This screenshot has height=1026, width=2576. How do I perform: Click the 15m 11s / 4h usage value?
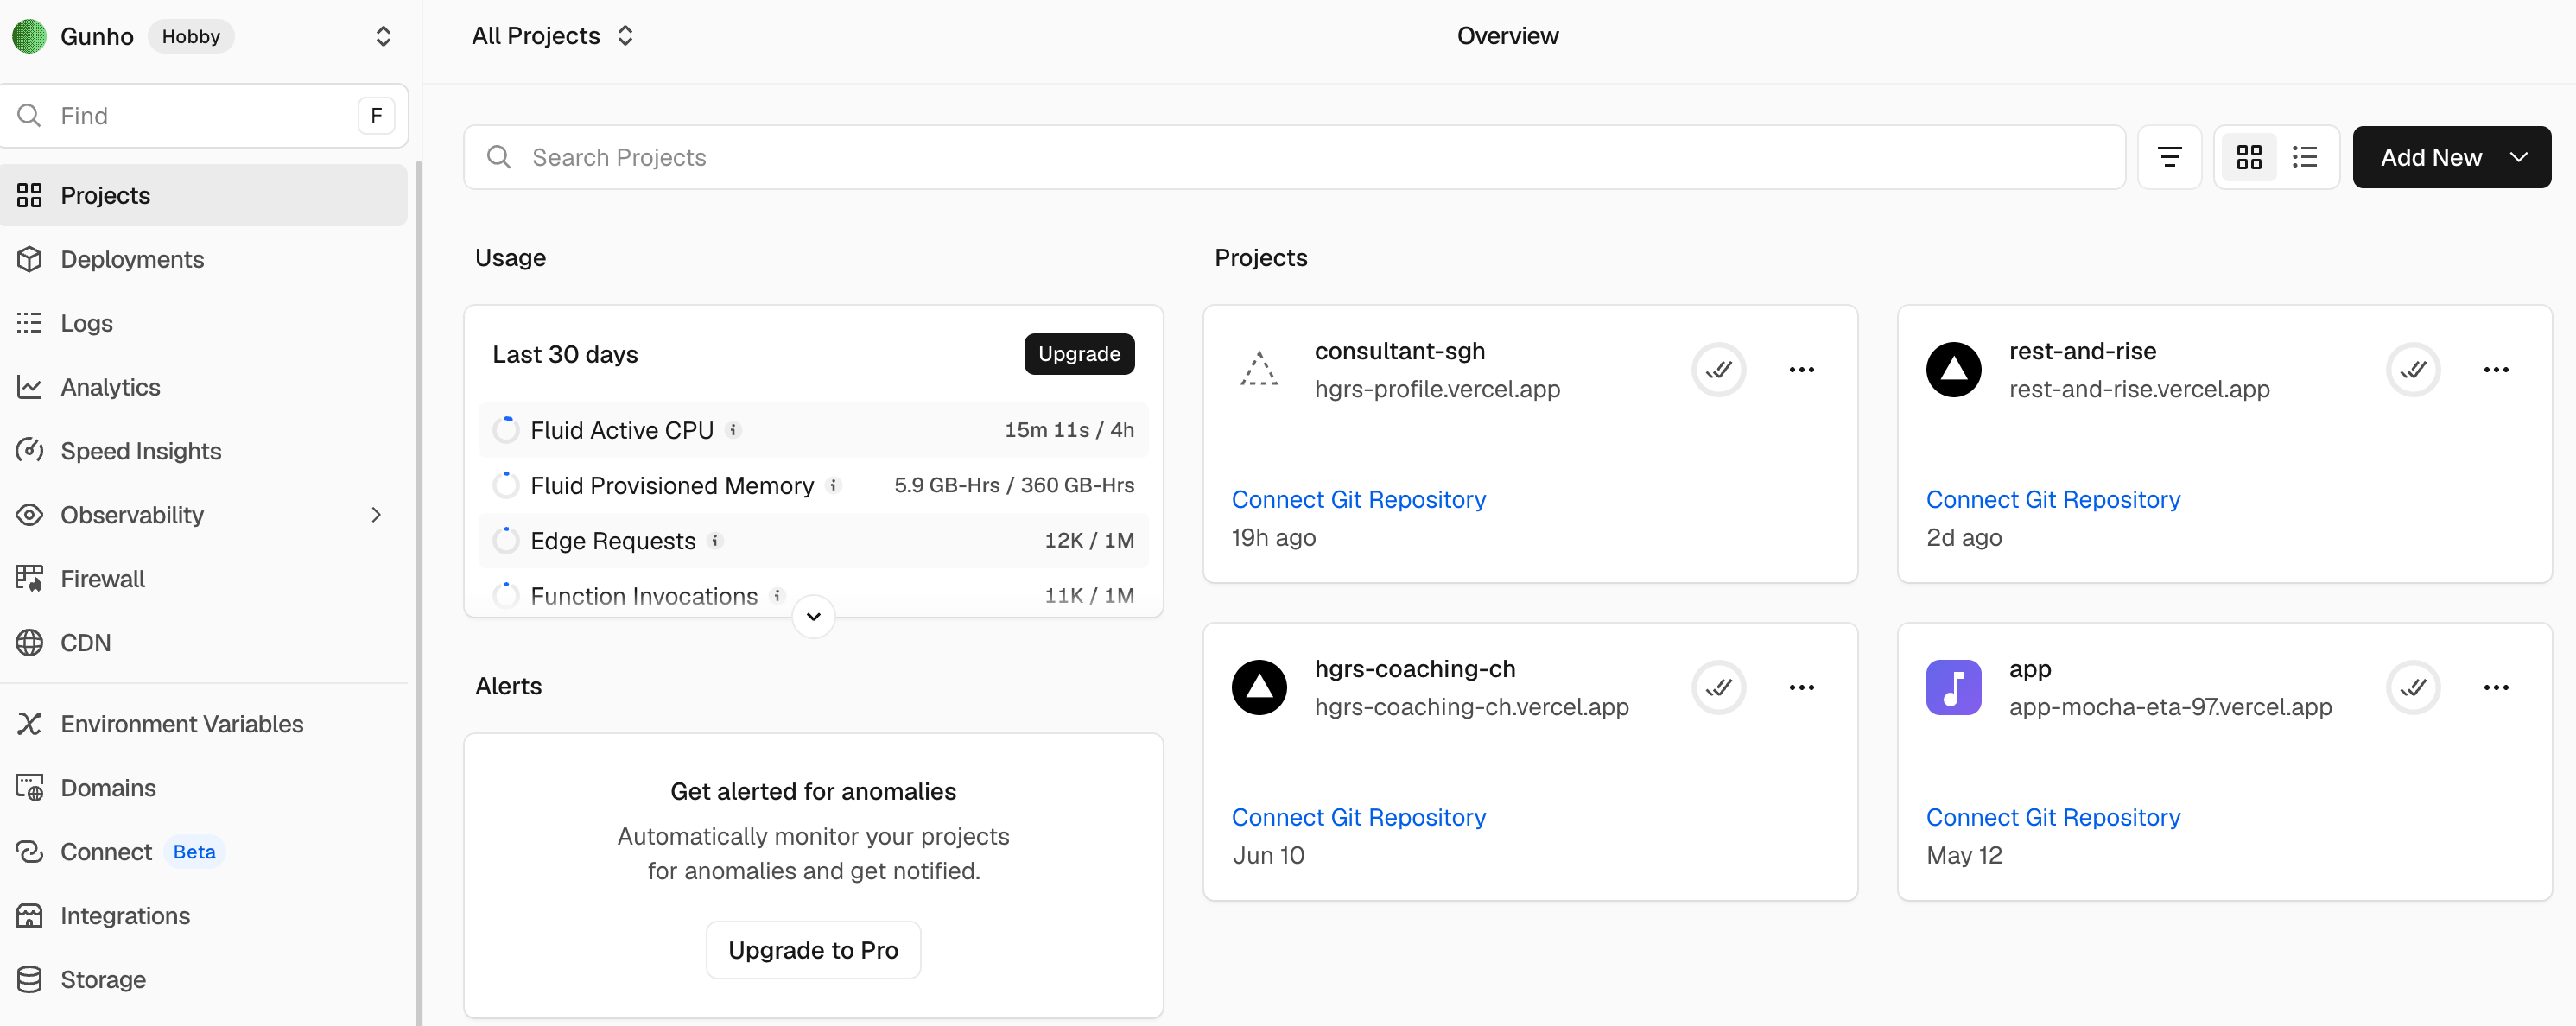[1069, 430]
